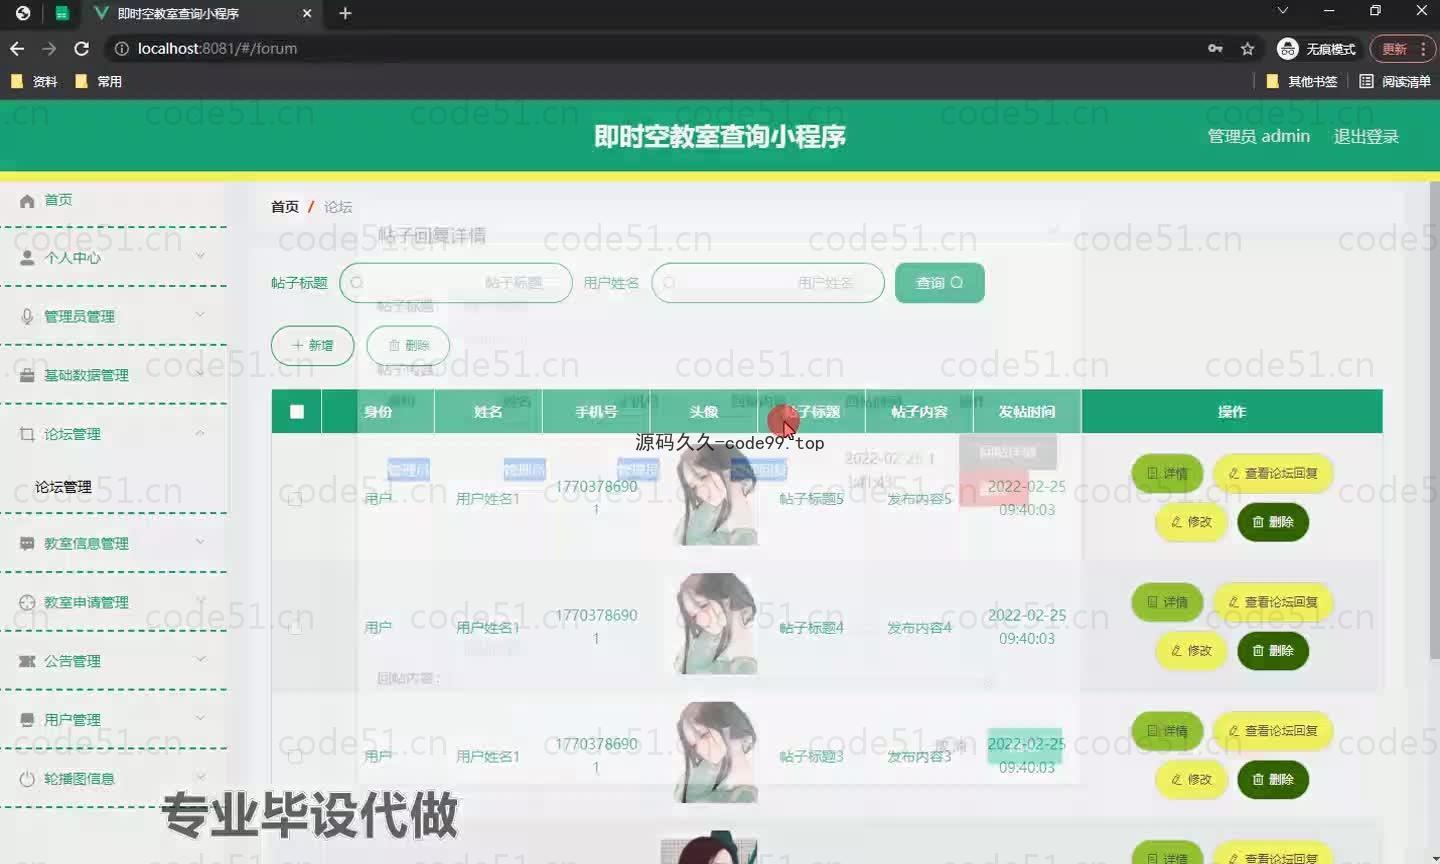Click 查看论坛回复 for 帖子标题5 row
This screenshot has width=1440, height=864.
1273,473
